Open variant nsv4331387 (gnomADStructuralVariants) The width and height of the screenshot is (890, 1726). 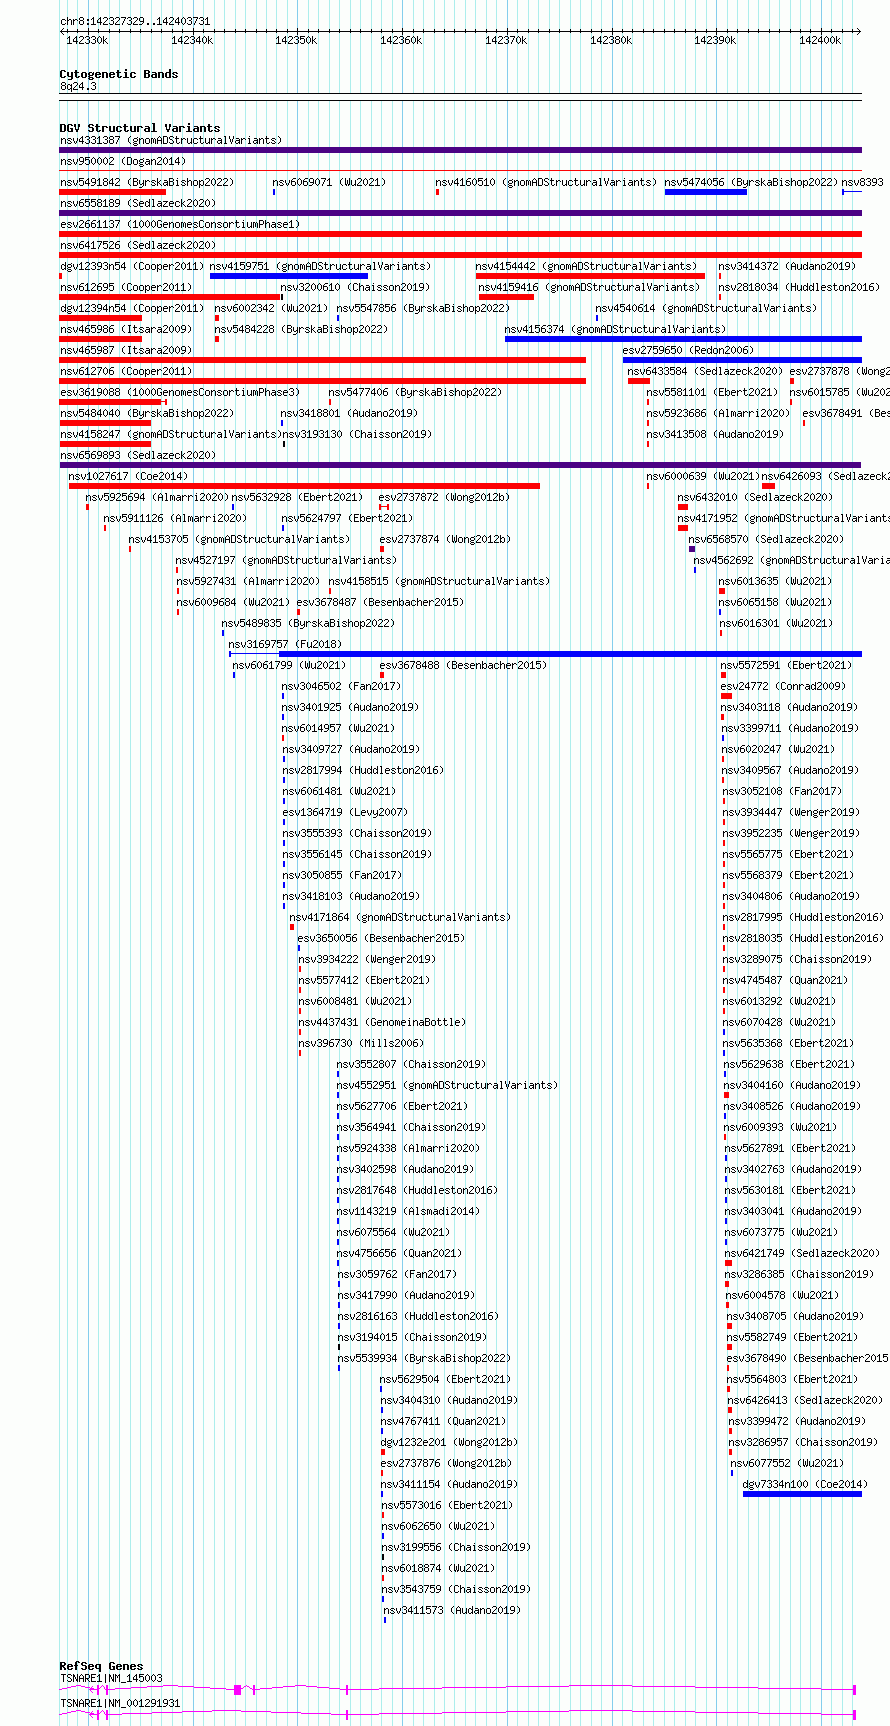tap(171, 140)
